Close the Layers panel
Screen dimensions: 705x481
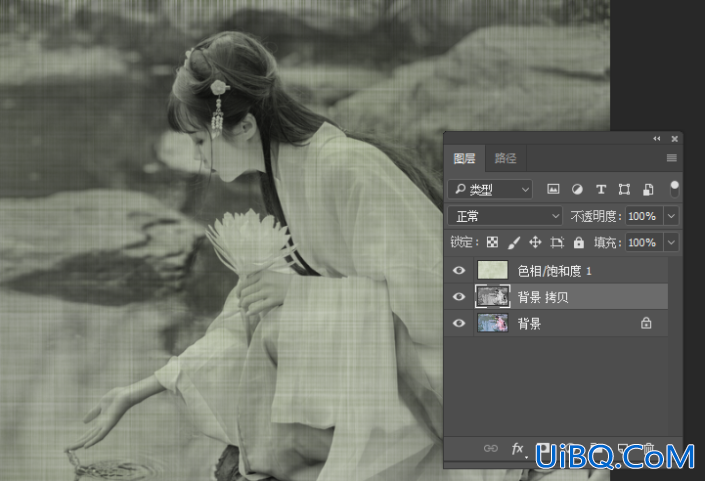[674, 139]
